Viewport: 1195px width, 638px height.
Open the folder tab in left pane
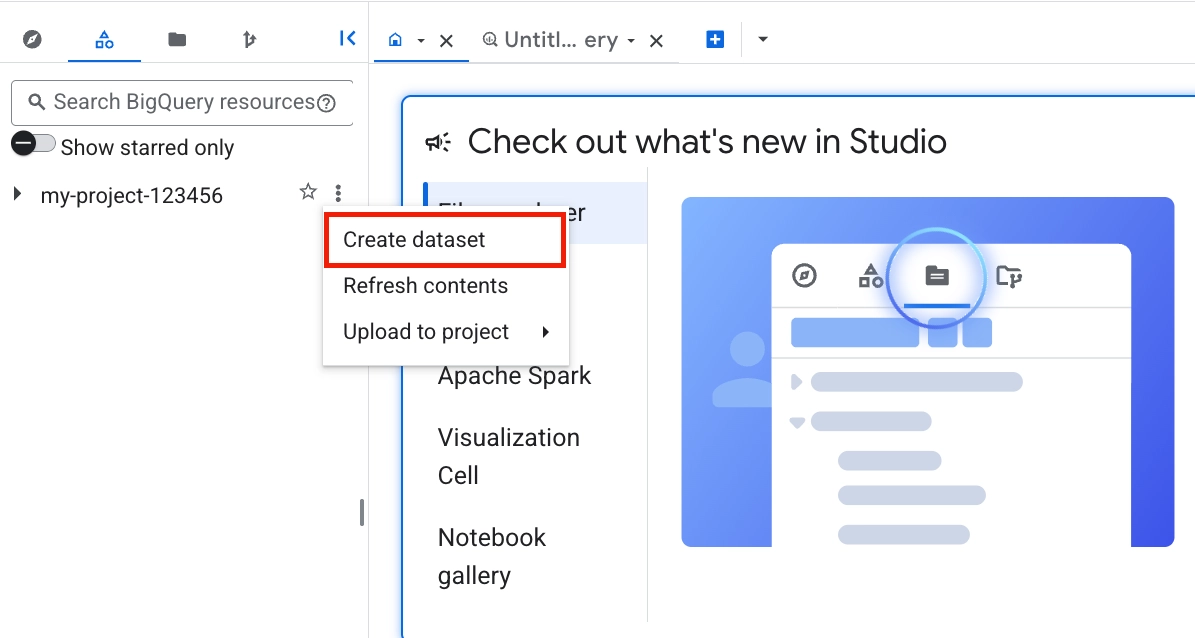(x=177, y=39)
